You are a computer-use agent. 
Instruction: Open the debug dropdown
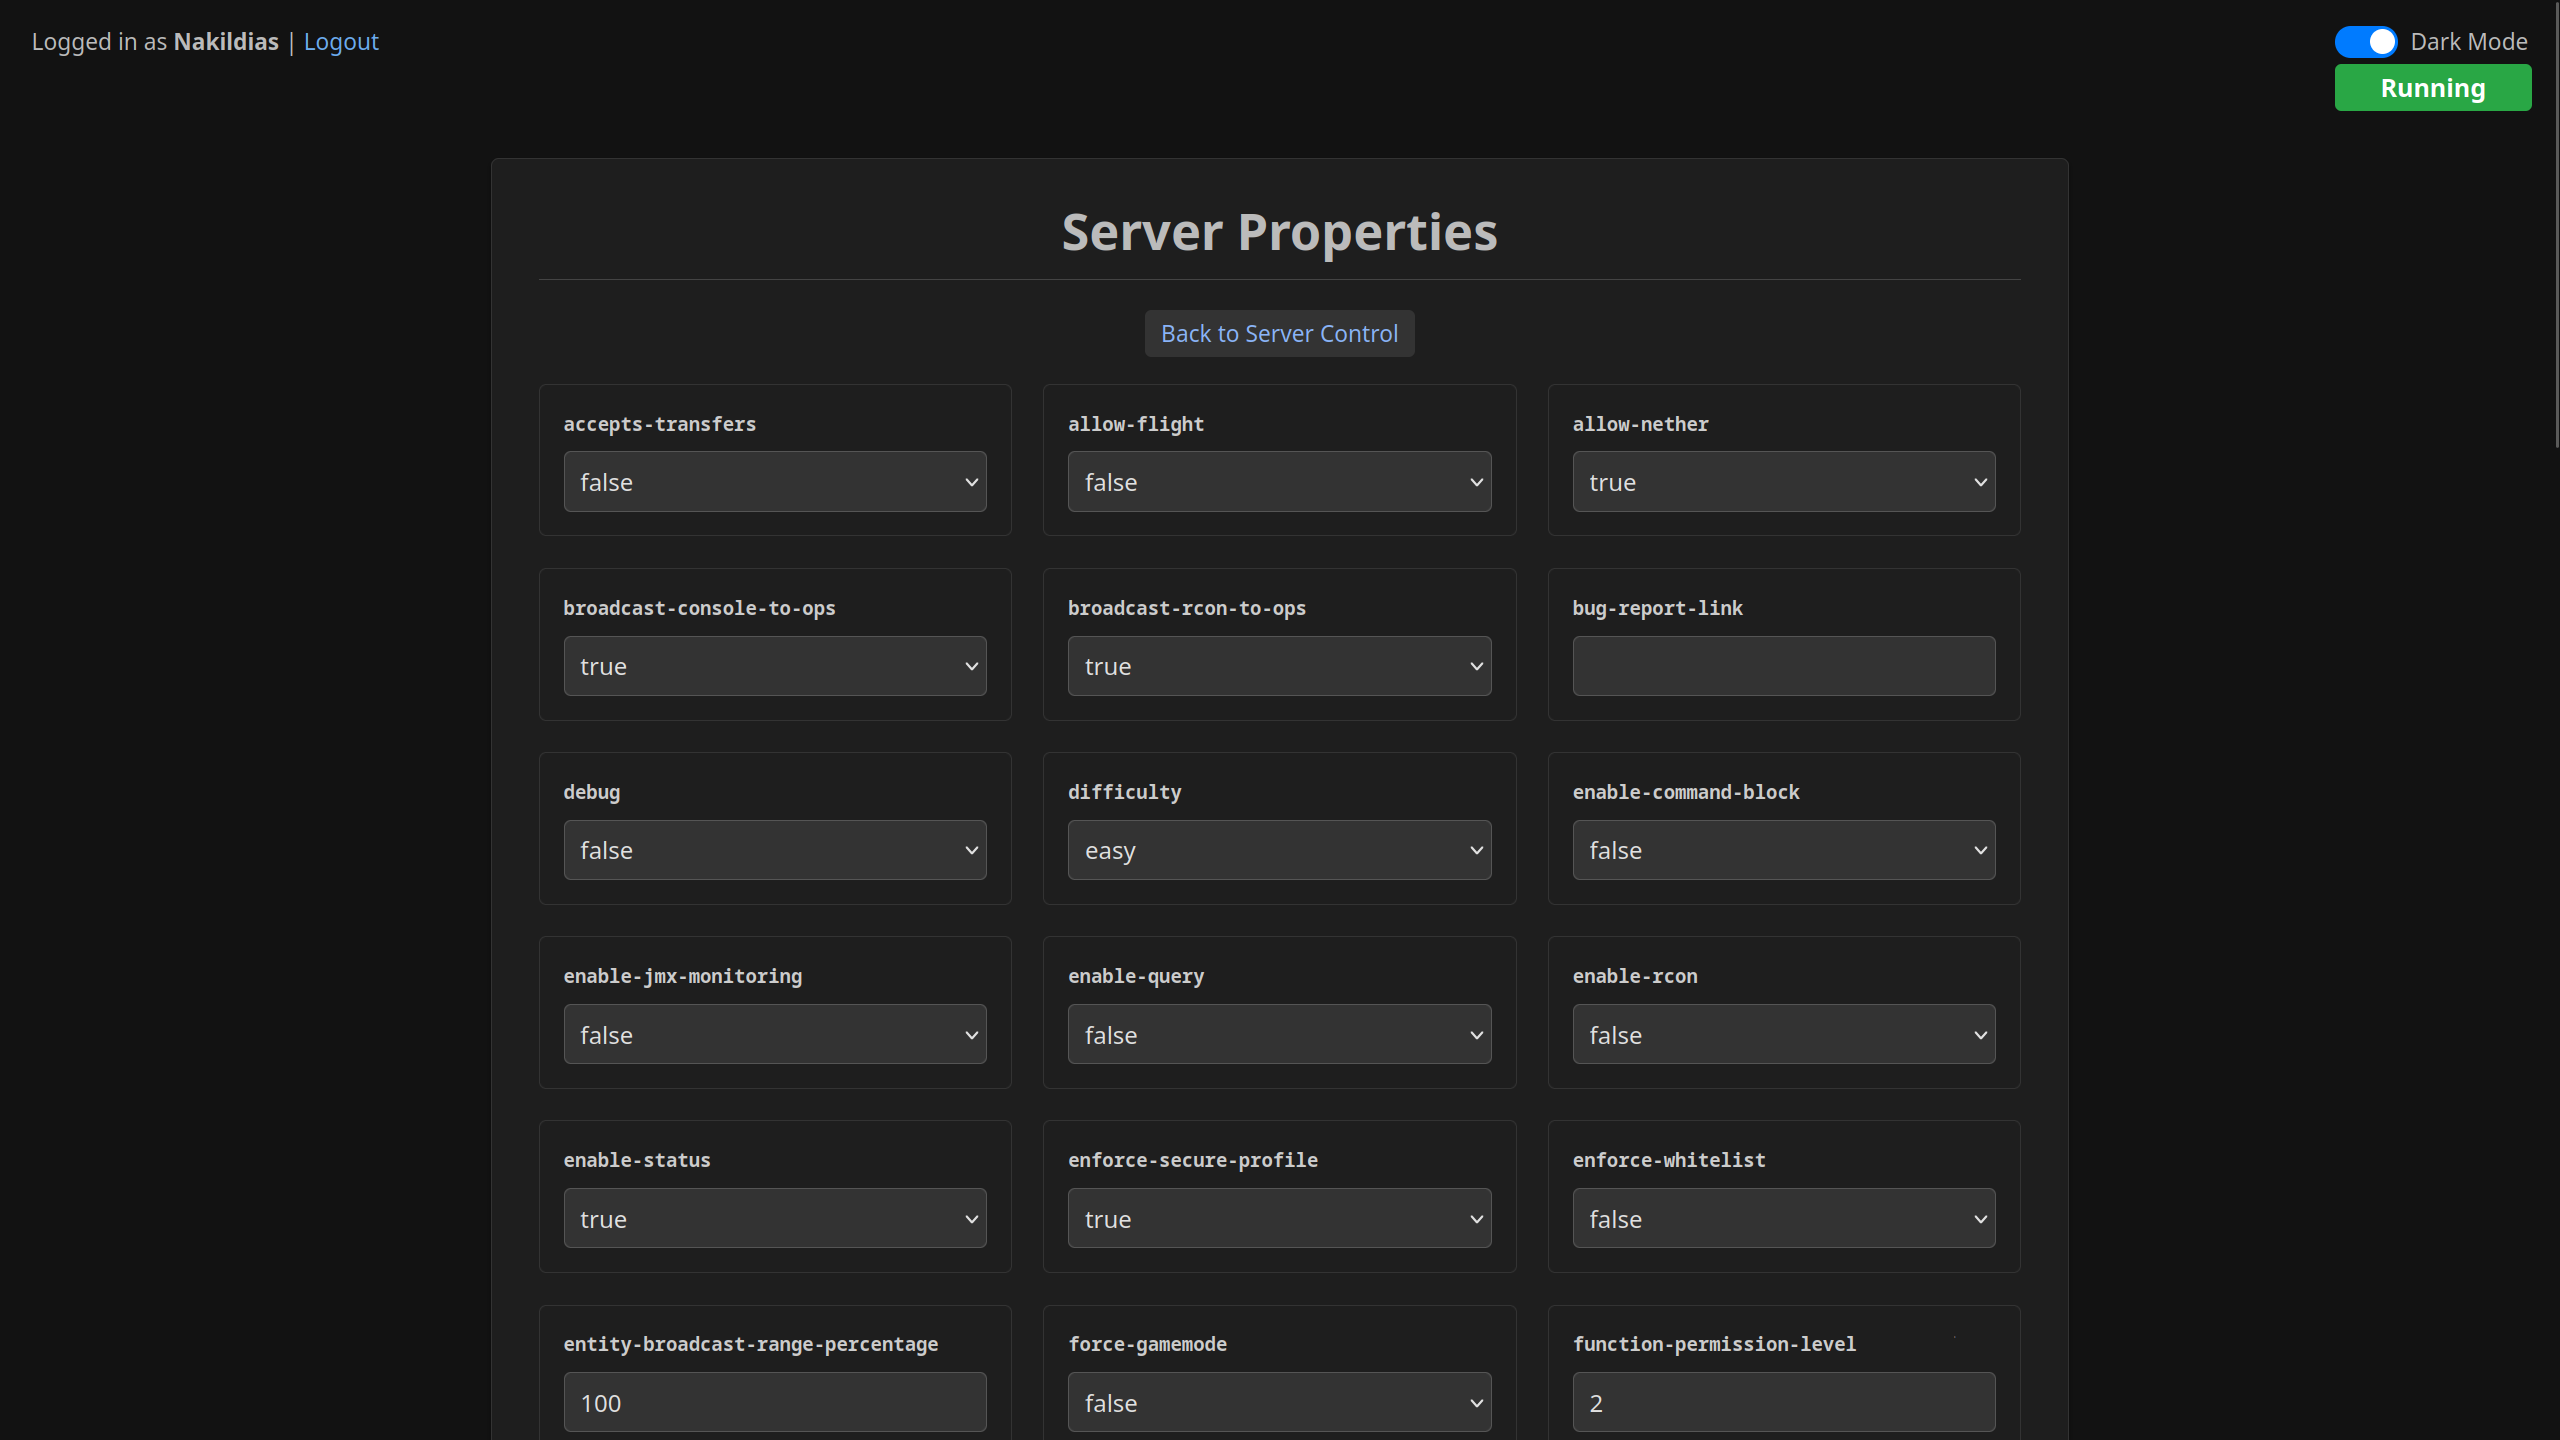click(775, 850)
